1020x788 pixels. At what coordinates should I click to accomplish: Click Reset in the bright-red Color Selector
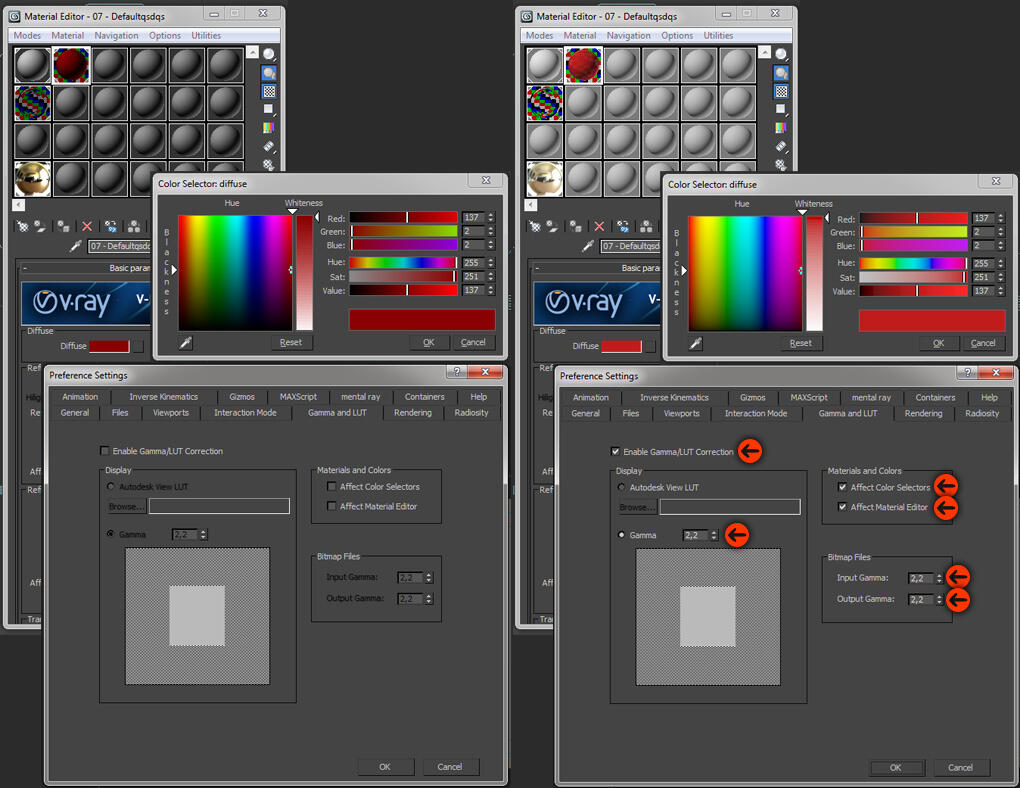(801, 343)
